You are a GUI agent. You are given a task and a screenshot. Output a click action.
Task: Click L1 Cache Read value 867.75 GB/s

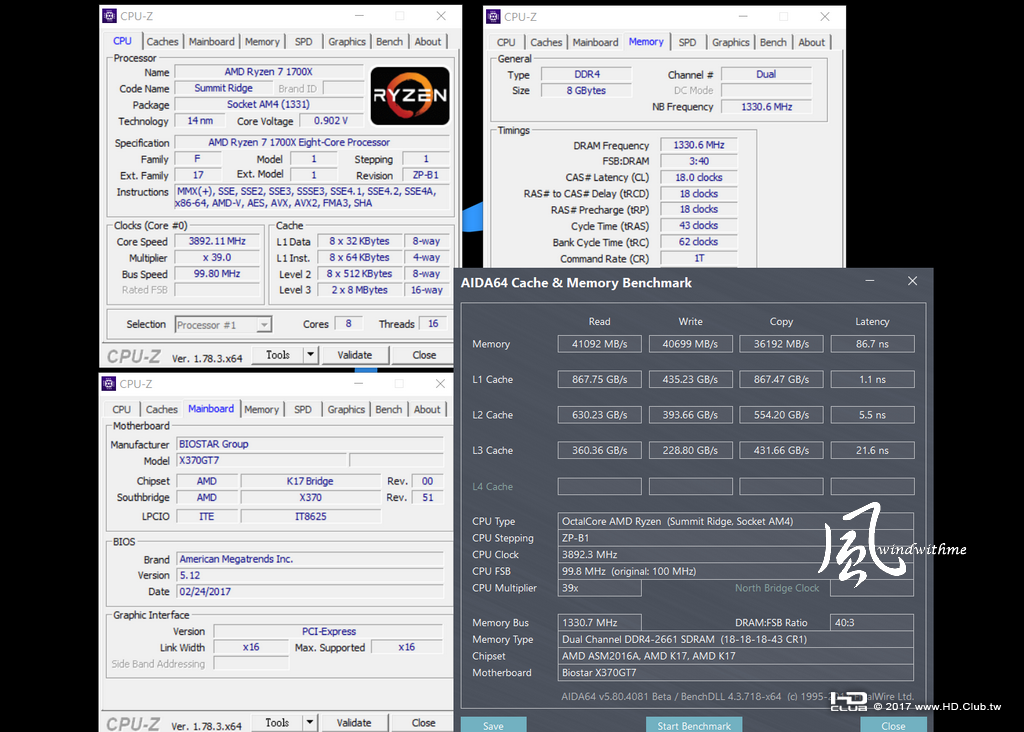point(600,379)
